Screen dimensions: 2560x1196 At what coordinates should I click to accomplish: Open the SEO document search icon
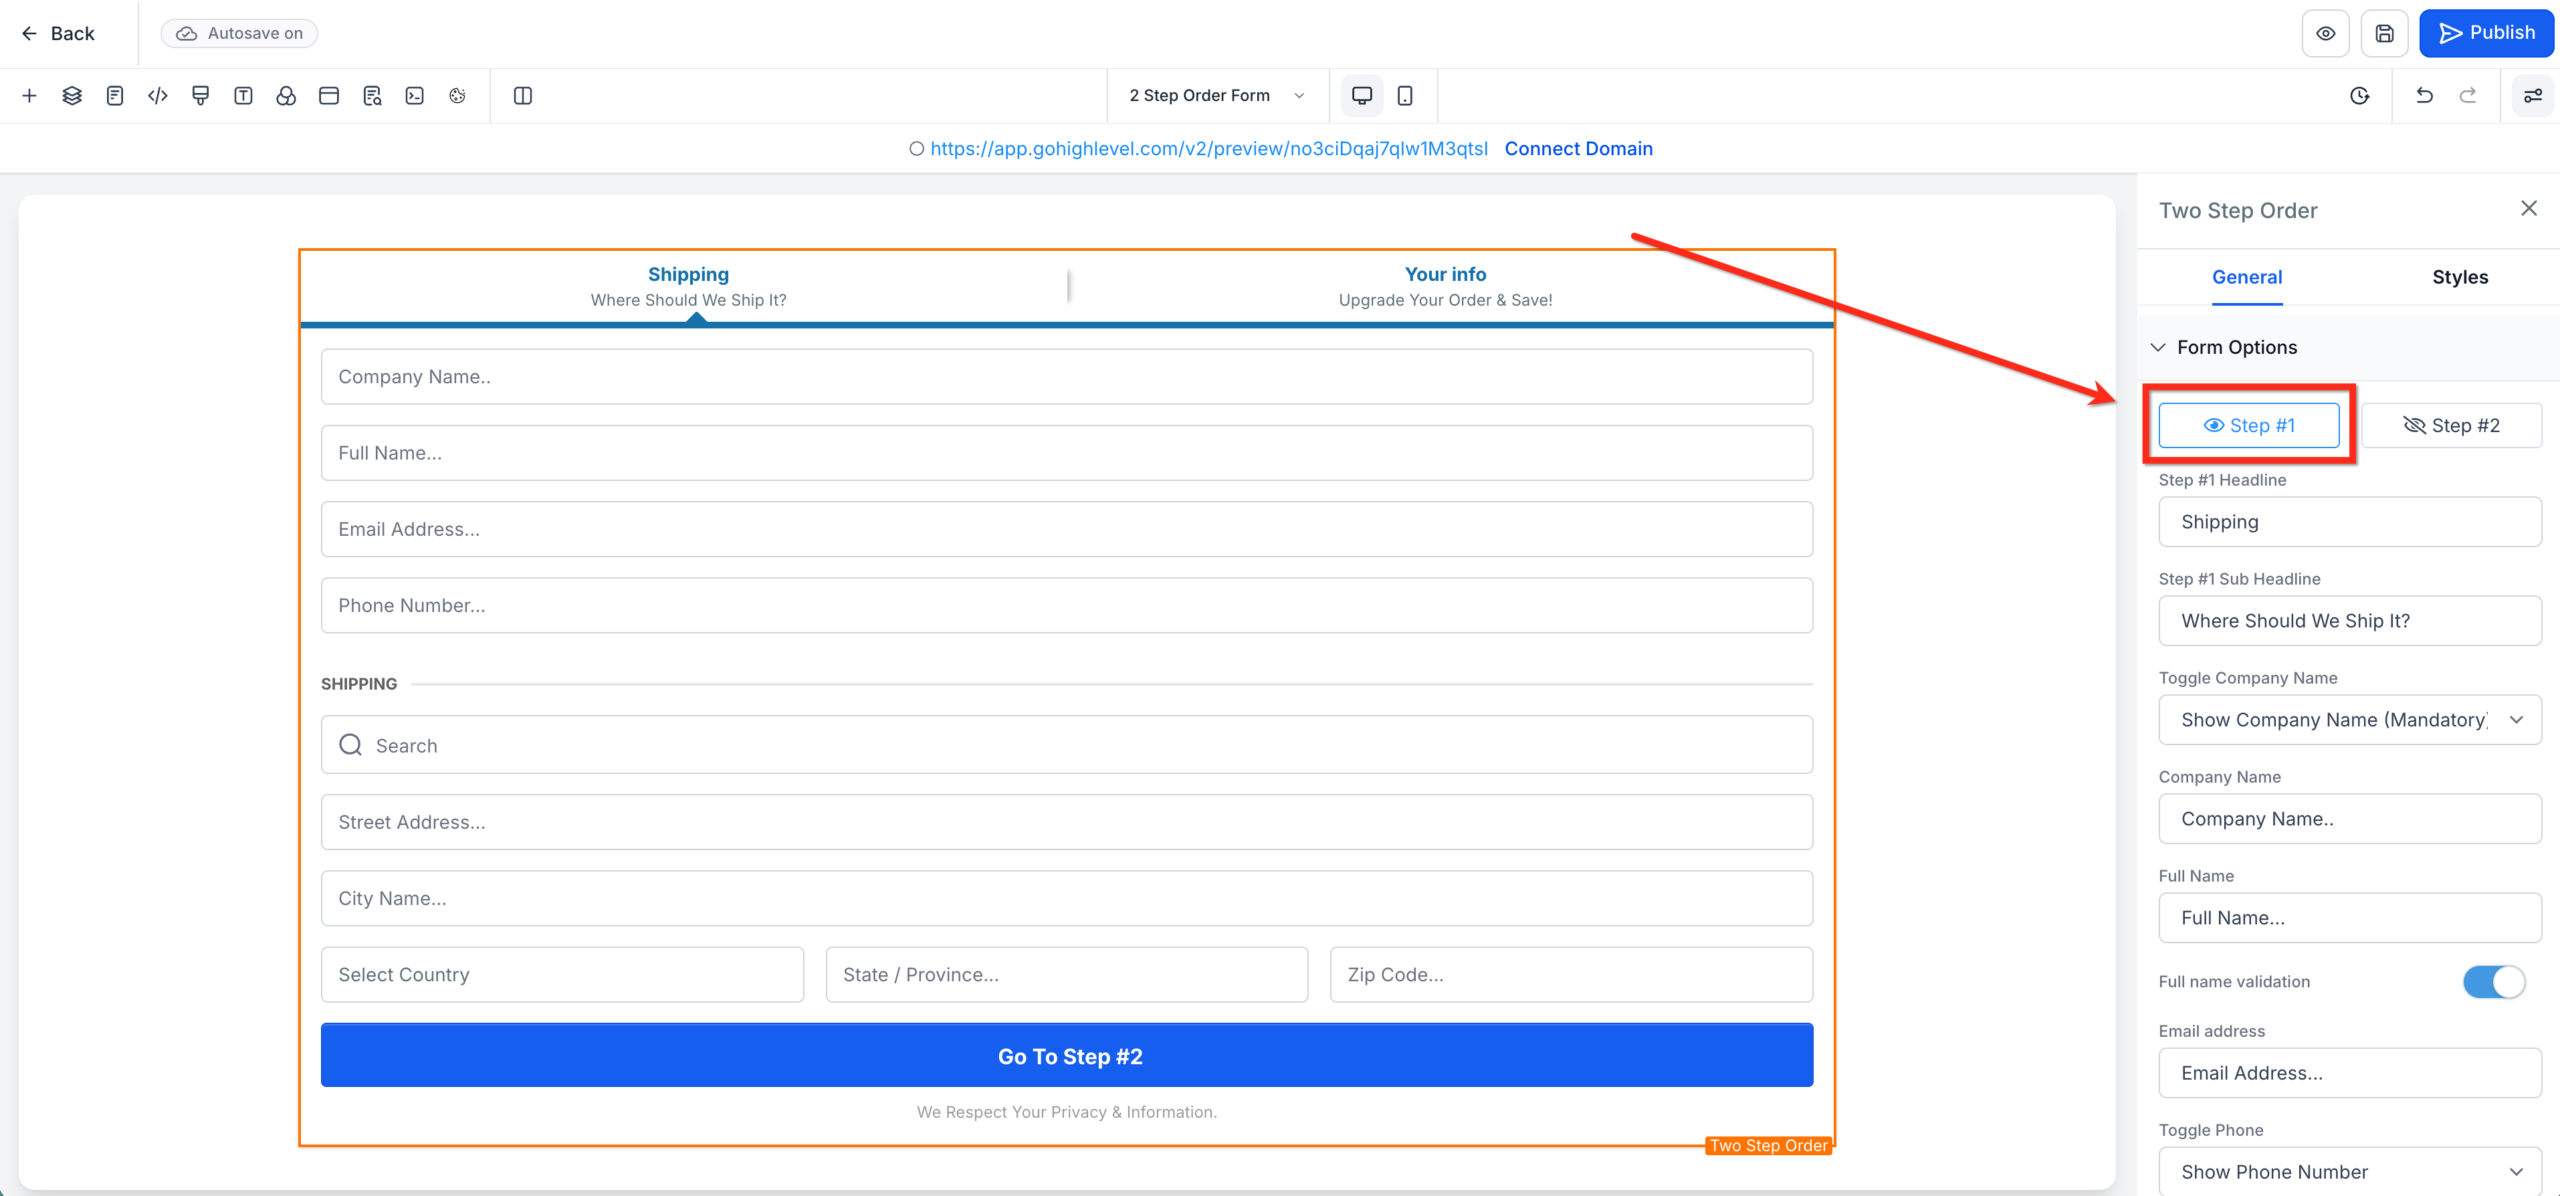(x=372, y=95)
